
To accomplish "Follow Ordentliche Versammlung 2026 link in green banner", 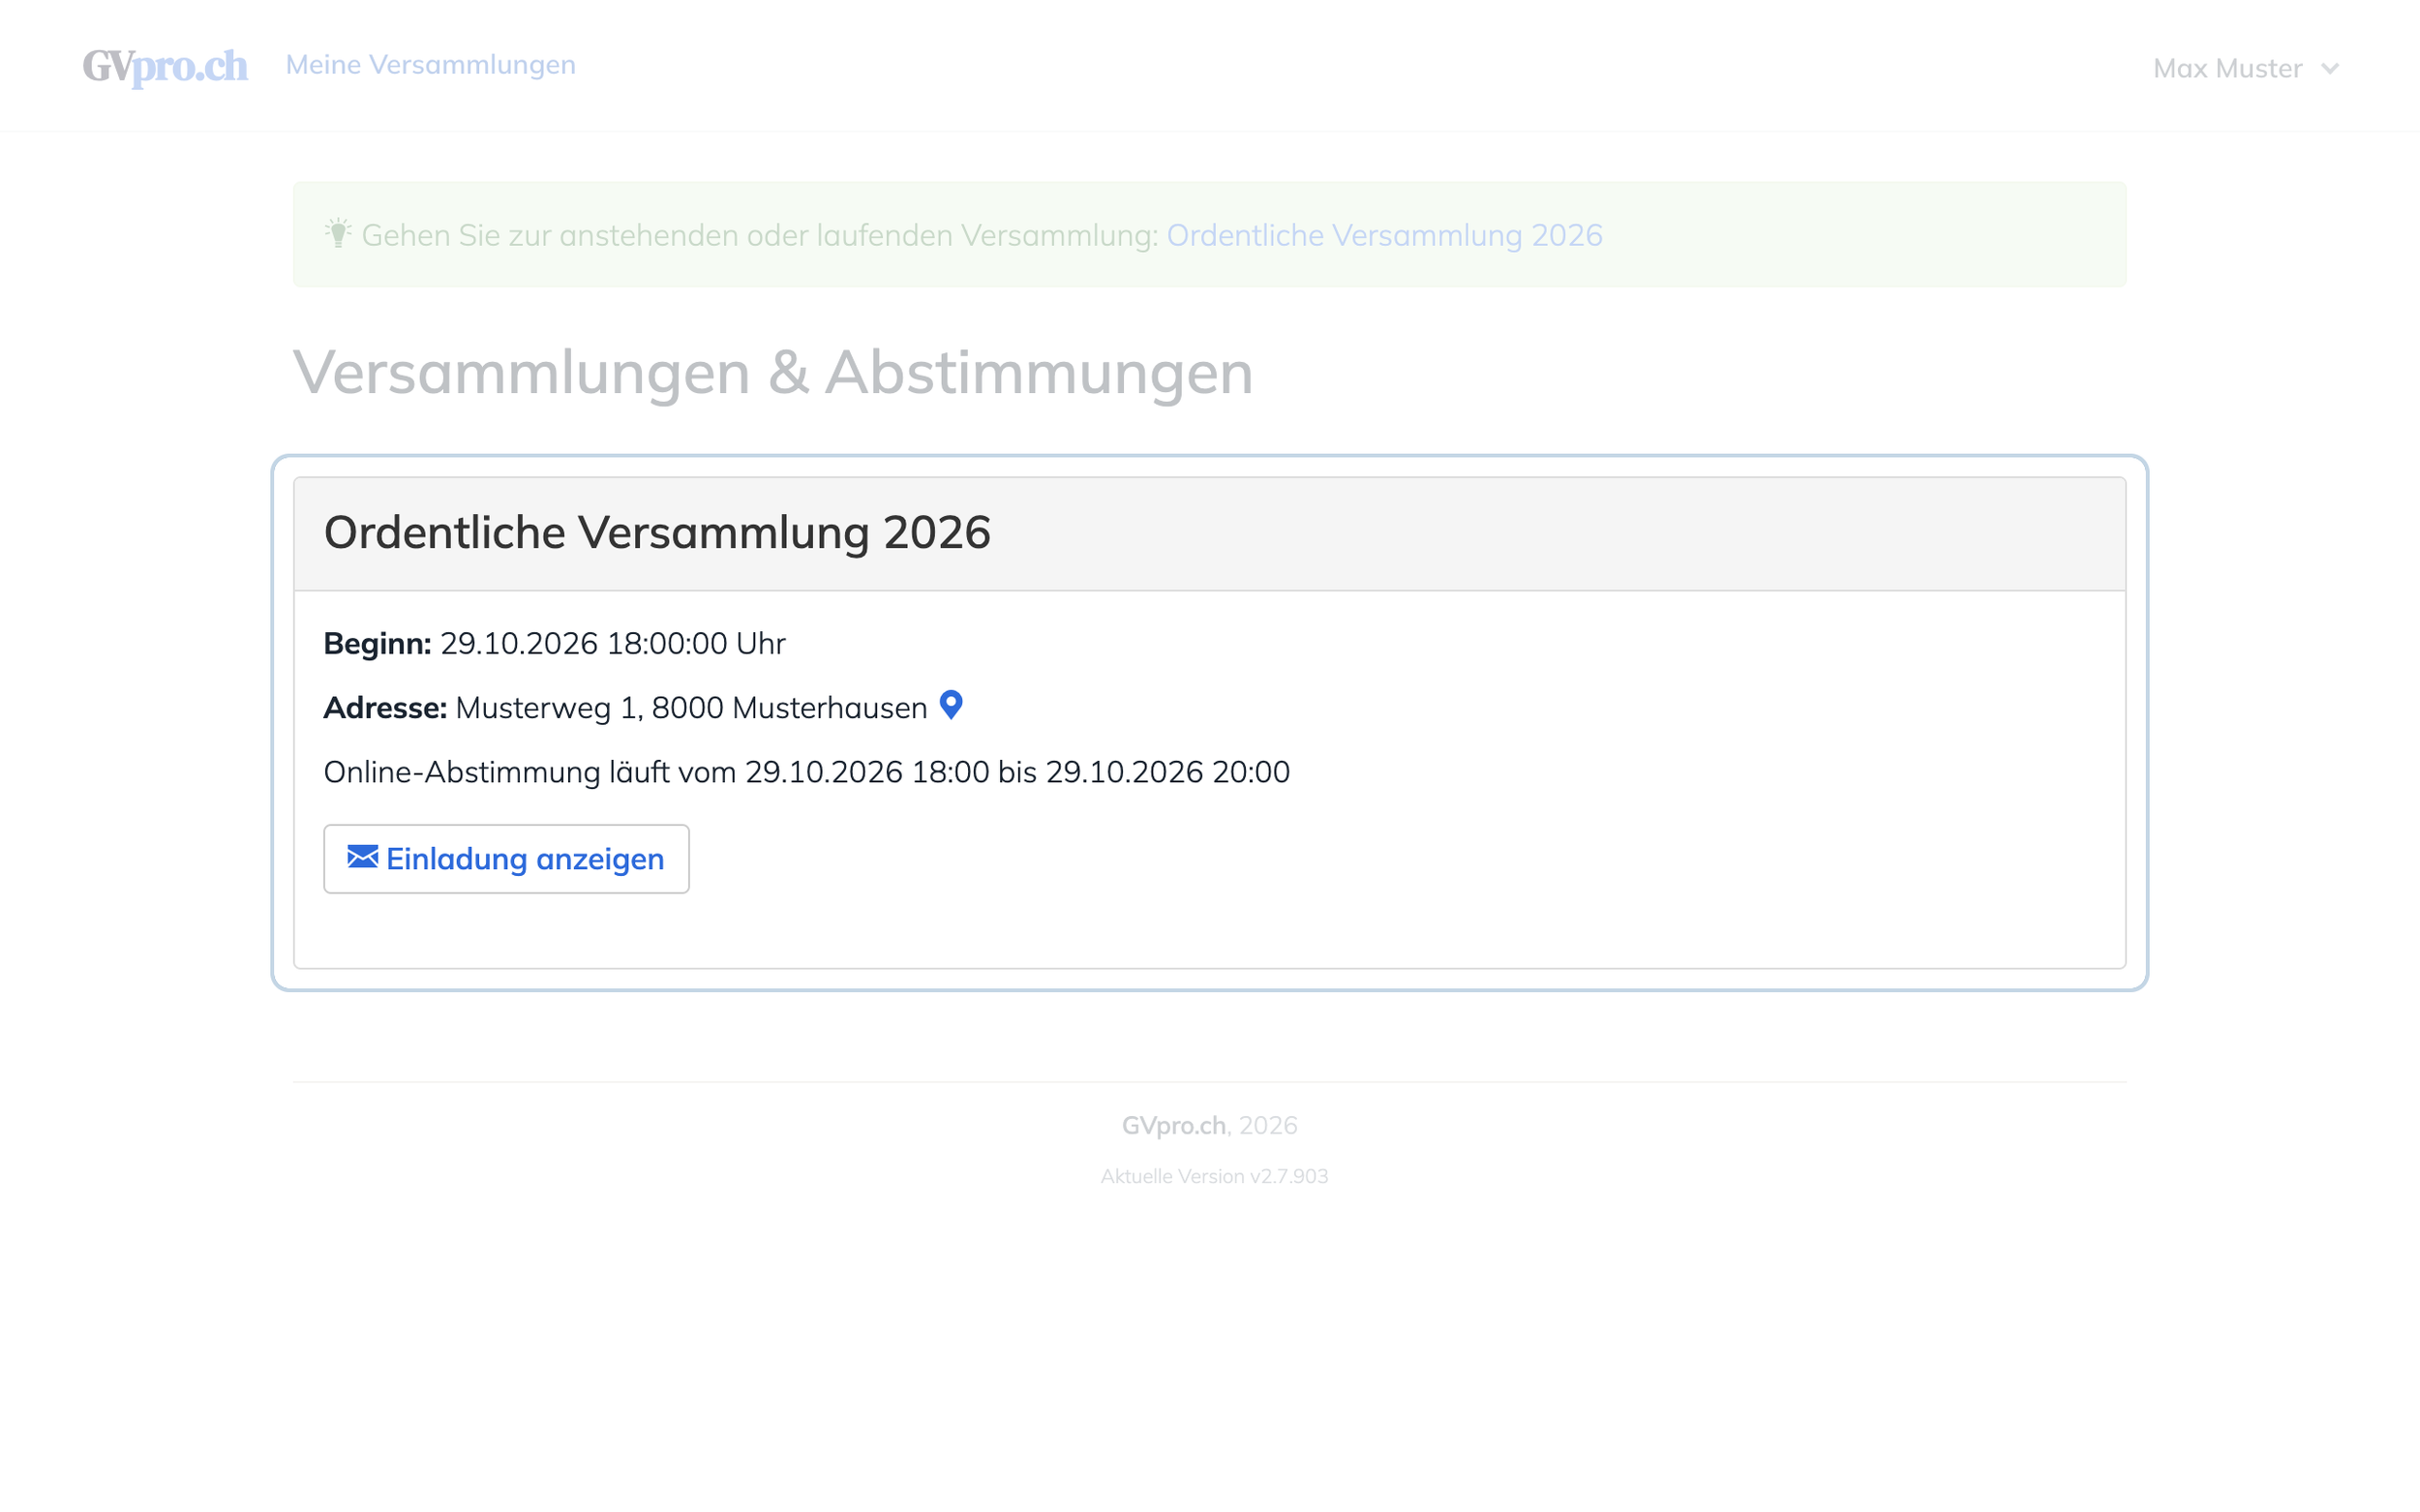I will (1384, 235).
